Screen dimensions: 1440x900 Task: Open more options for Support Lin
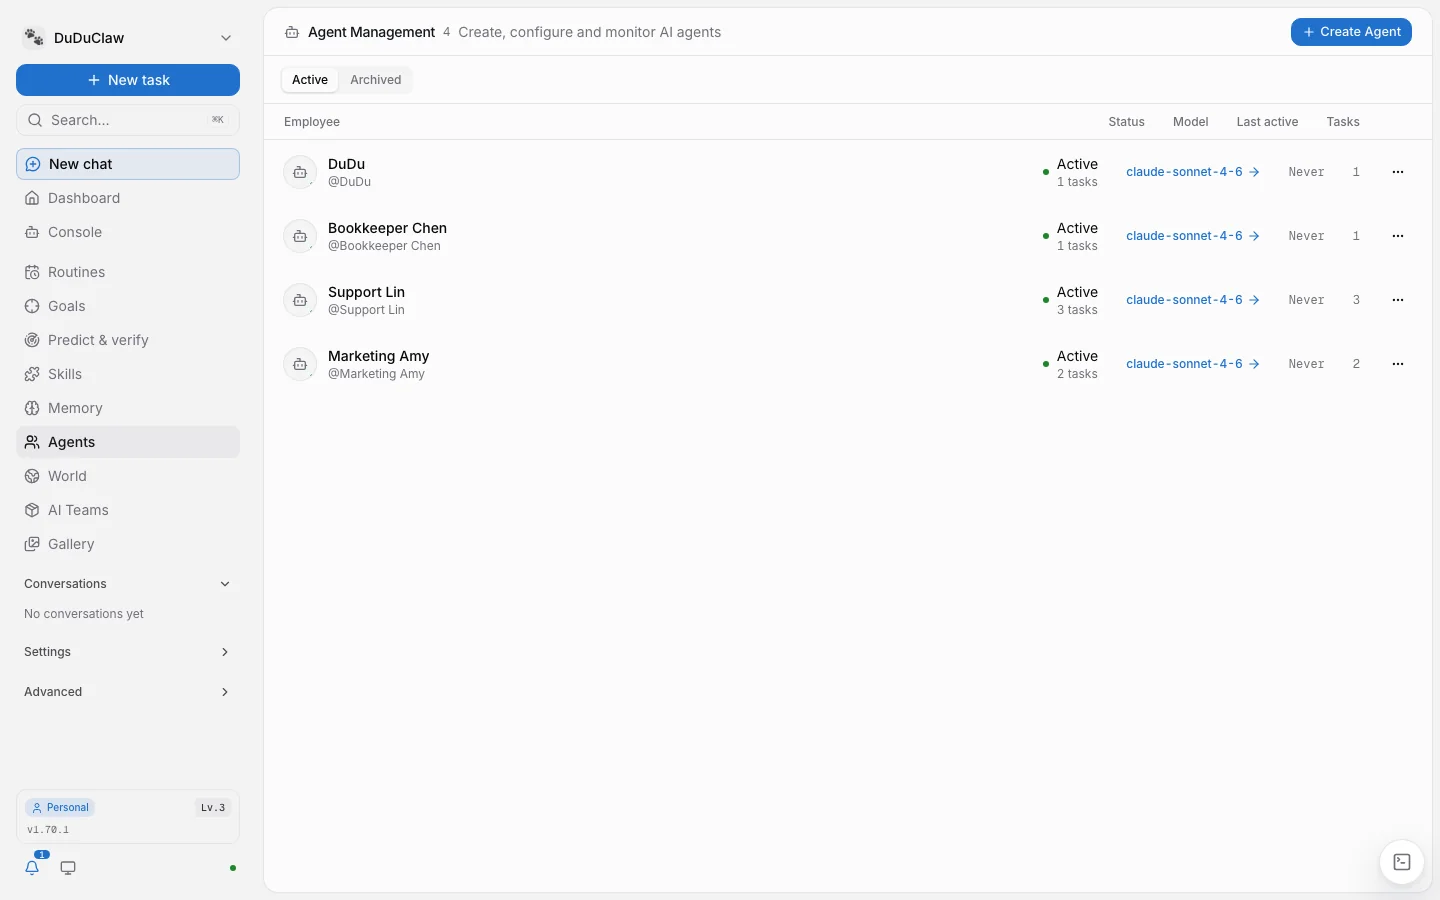pyautogui.click(x=1398, y=300)
